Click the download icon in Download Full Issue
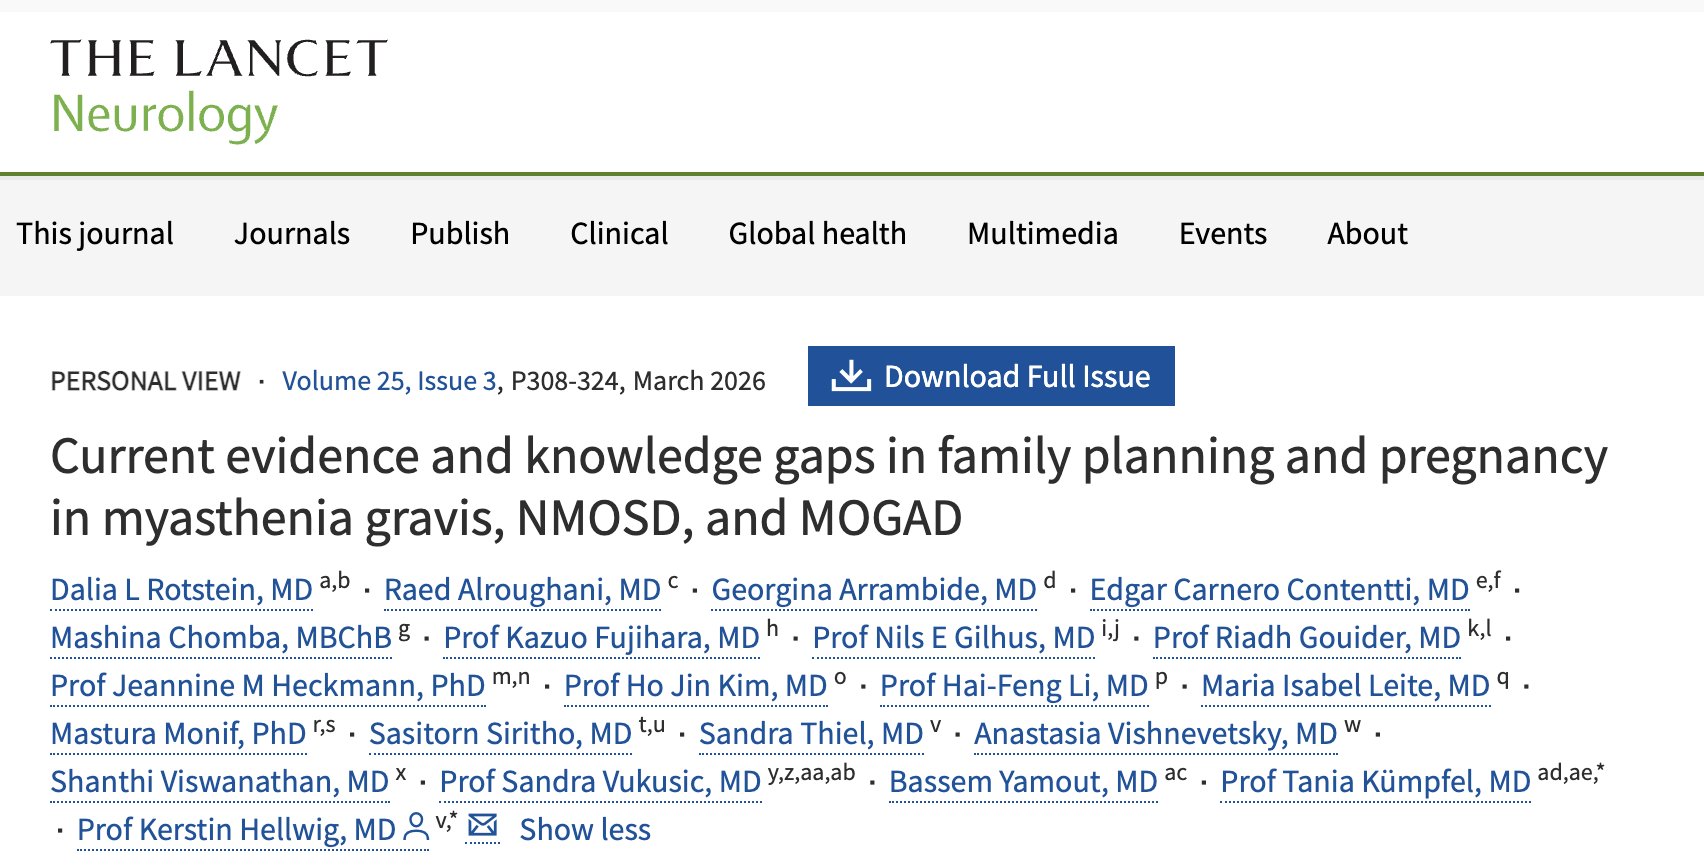 851,376
